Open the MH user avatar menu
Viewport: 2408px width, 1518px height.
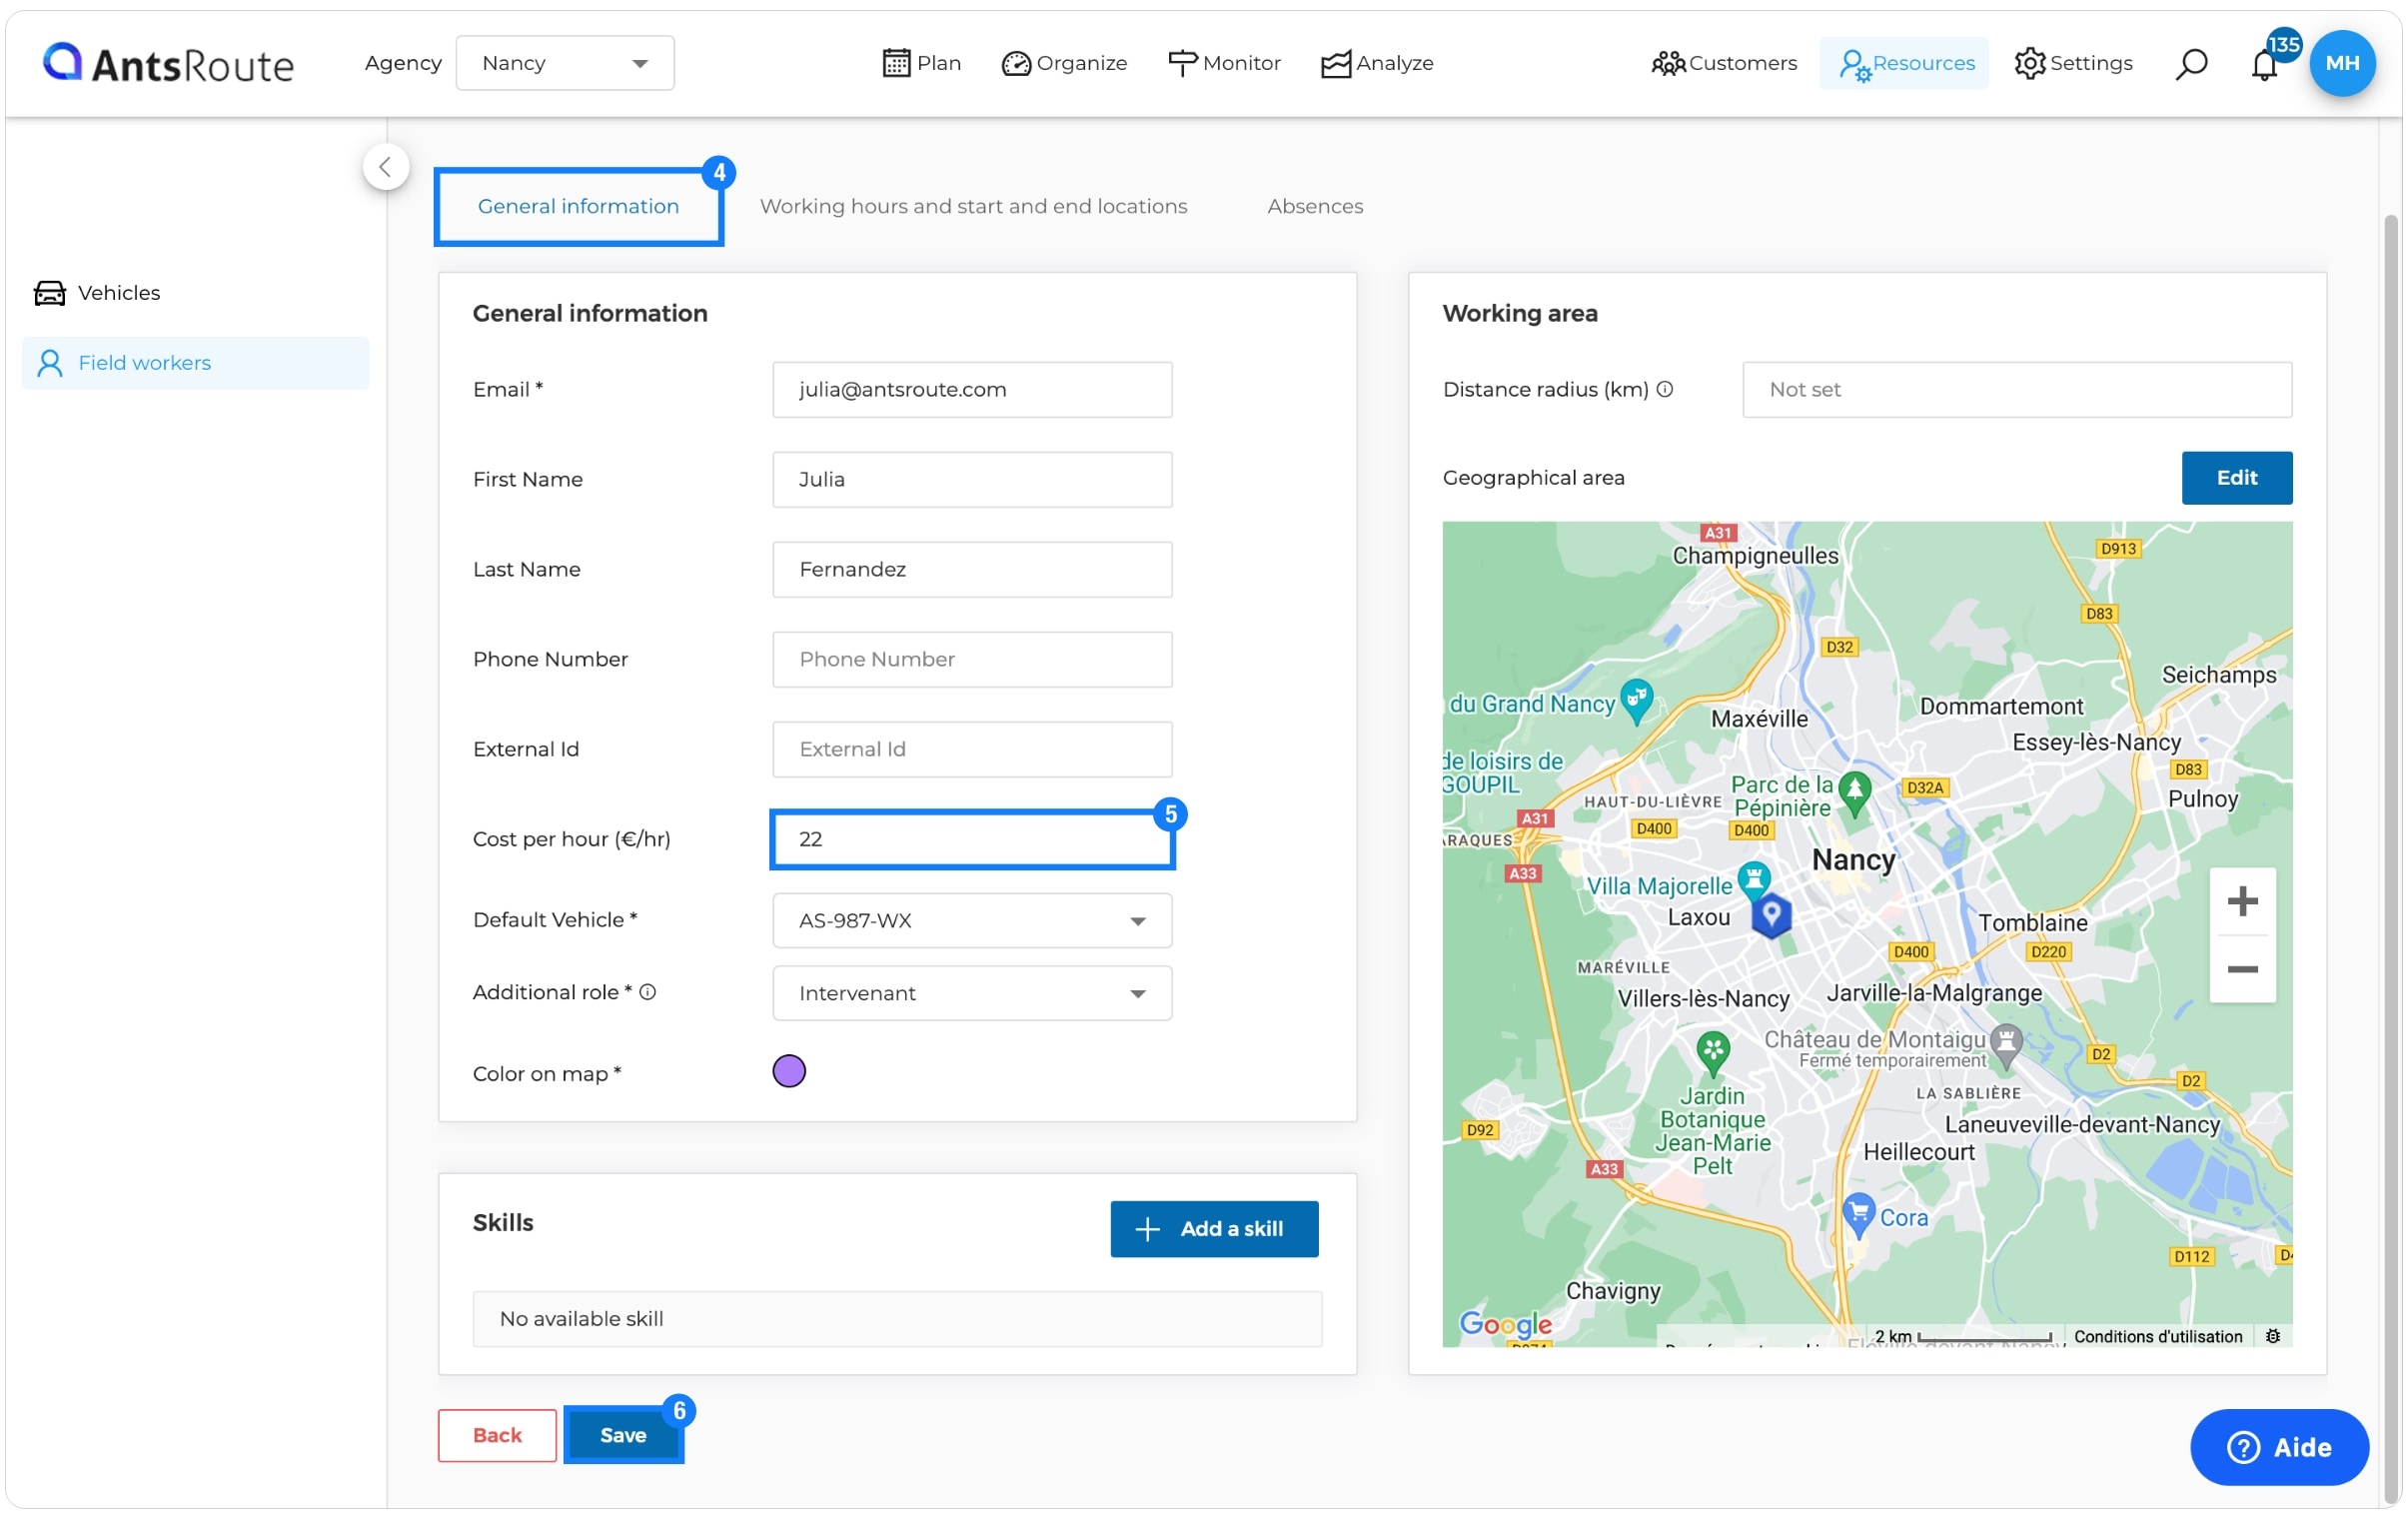2343,63
